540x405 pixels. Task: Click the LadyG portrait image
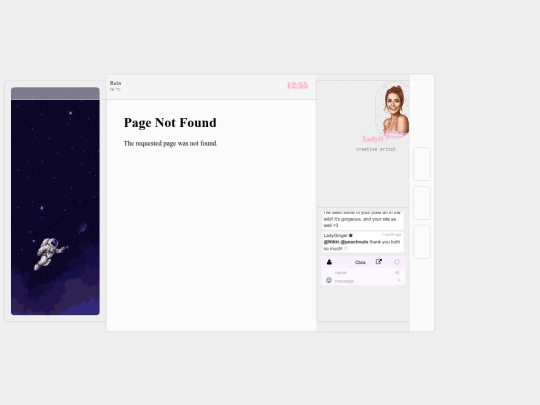pos(392,110)
